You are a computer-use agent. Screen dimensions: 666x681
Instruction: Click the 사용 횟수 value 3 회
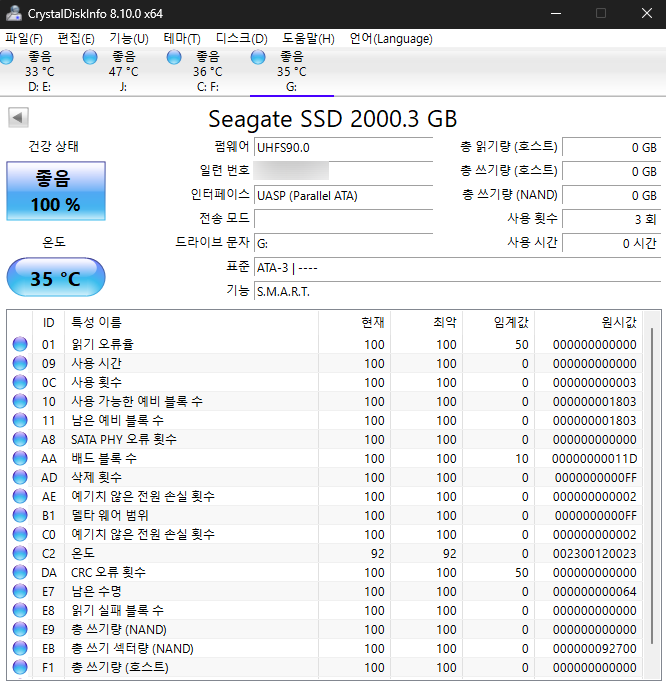pyautogui.click(x=612, y=219)
